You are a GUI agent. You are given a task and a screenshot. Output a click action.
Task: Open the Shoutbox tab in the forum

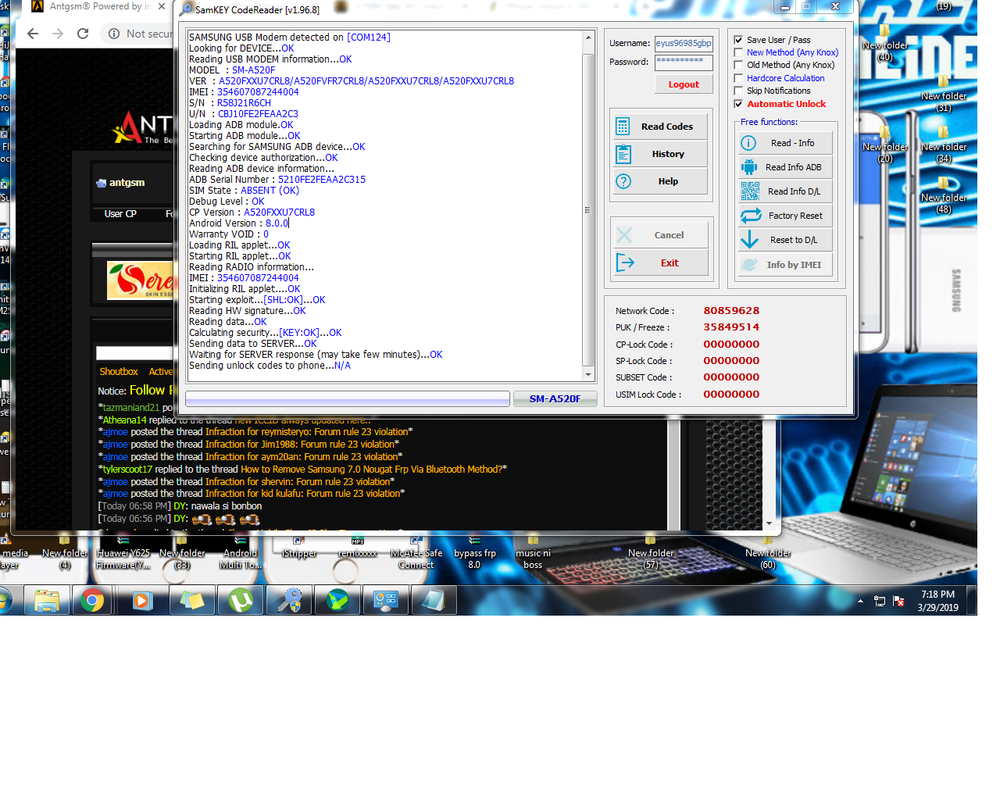click(119, 371)
